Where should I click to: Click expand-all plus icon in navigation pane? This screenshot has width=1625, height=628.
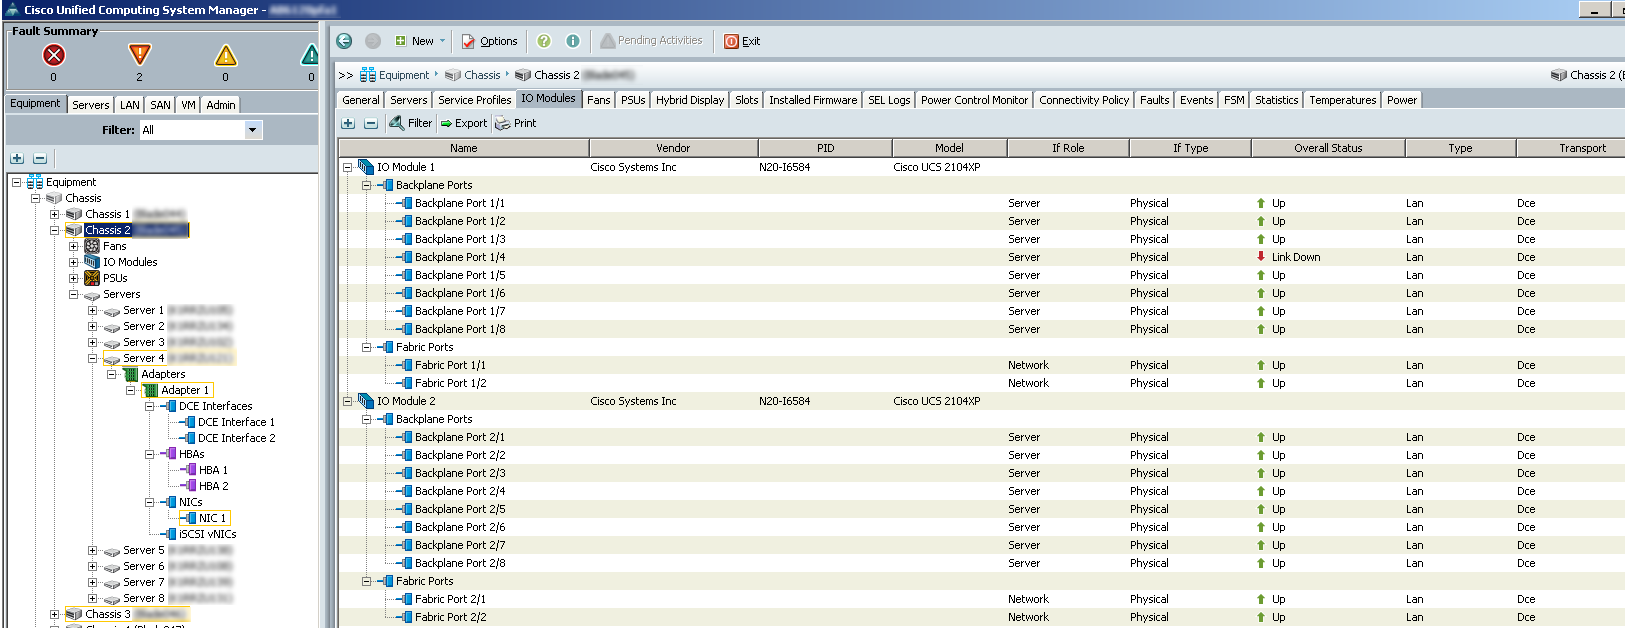pos(17,158)
